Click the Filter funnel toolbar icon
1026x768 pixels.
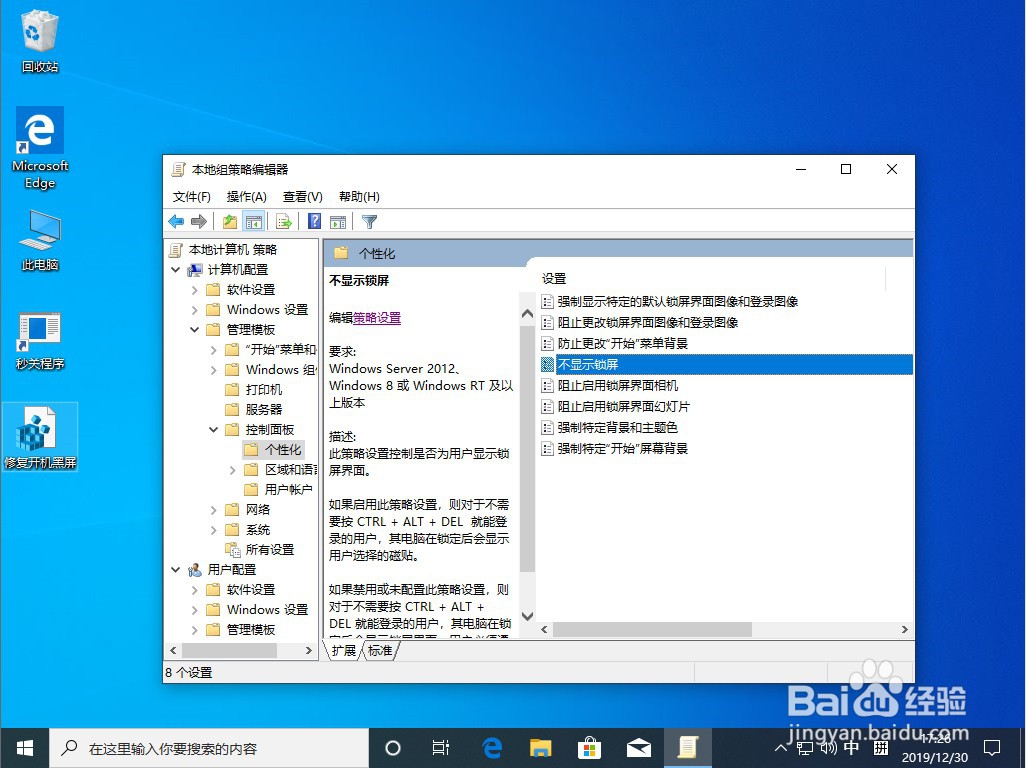[369, 222]
